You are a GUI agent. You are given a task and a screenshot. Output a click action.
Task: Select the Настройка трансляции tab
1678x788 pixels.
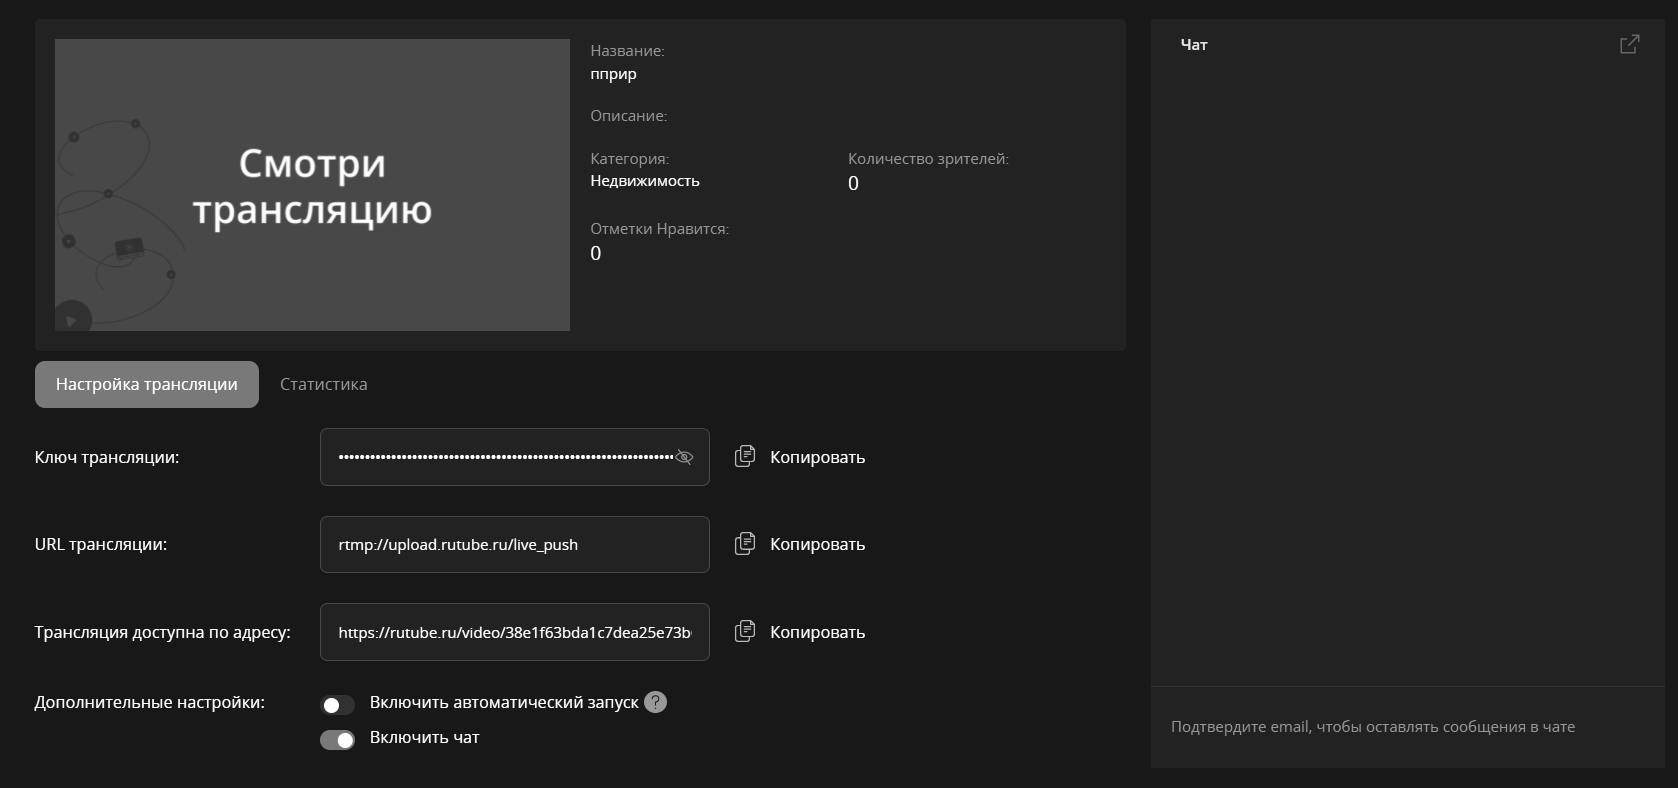[147, 384]
